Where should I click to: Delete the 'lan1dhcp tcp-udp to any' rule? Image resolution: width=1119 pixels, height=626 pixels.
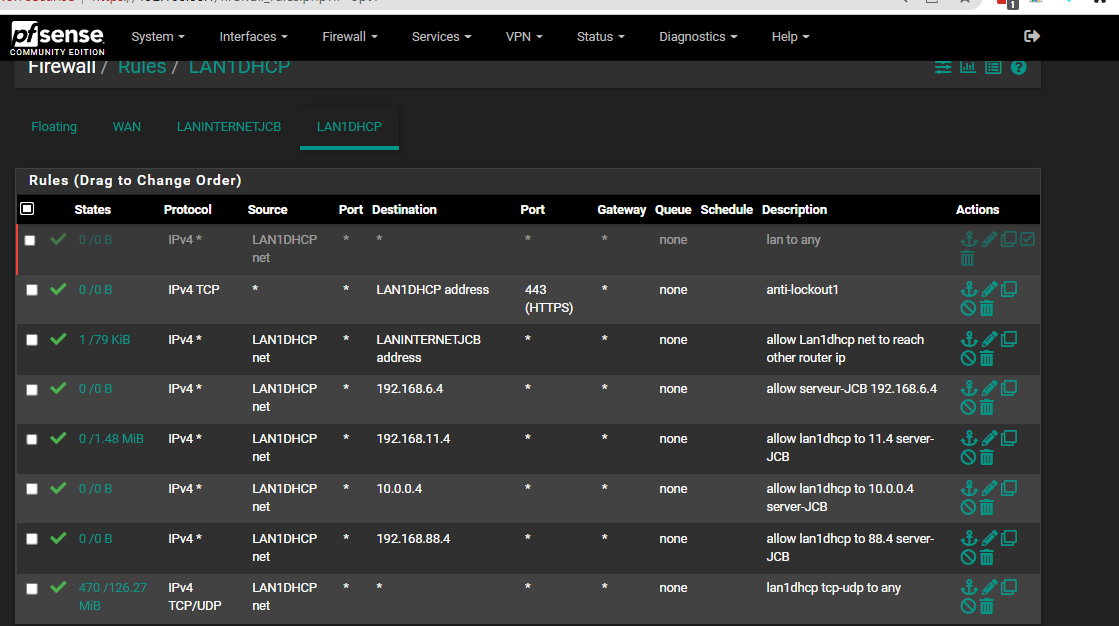tap(986, 607)
